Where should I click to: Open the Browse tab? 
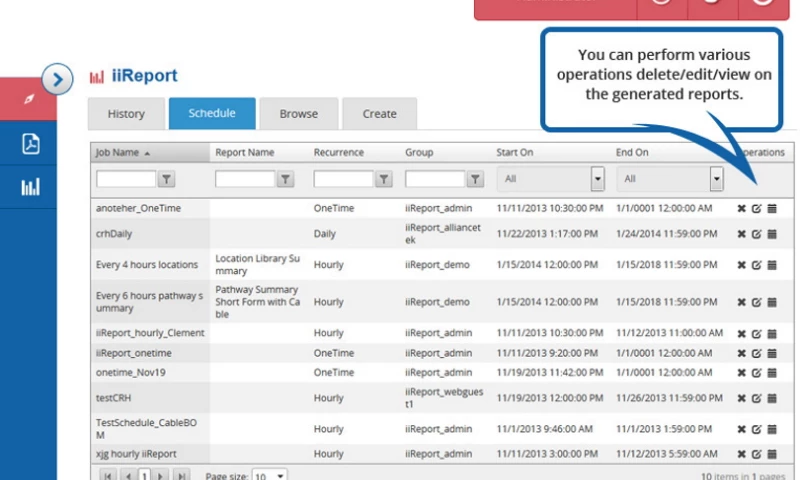click(x=298, y=114)
